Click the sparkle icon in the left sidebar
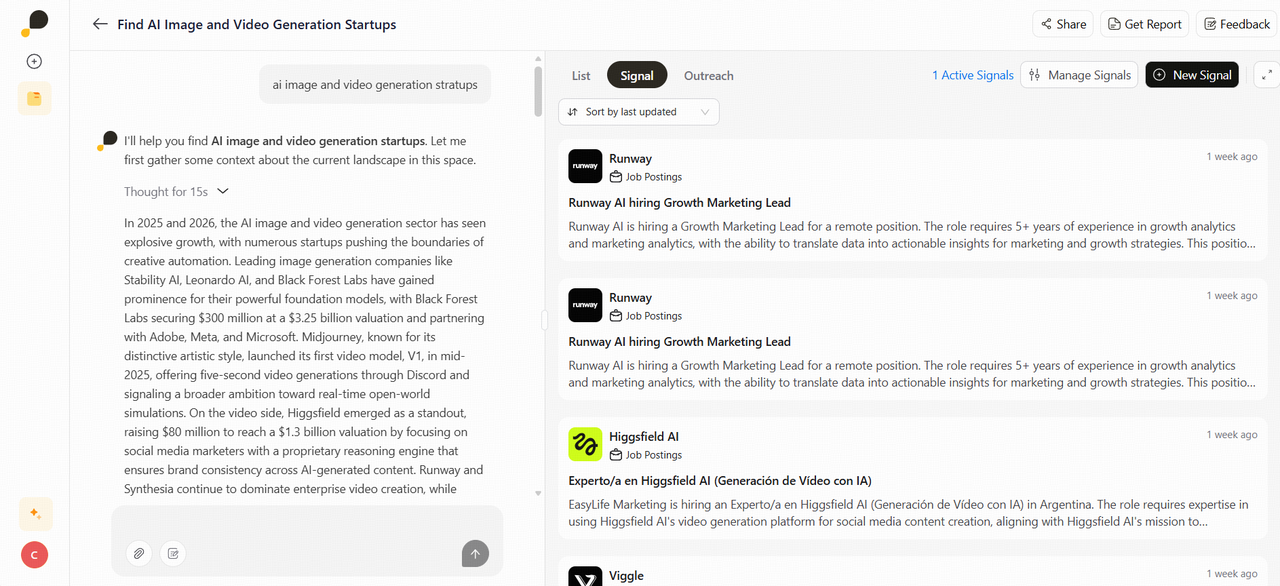Image resolution: width=1280 pixels, height=586 pixels. (x=35, y=514)
